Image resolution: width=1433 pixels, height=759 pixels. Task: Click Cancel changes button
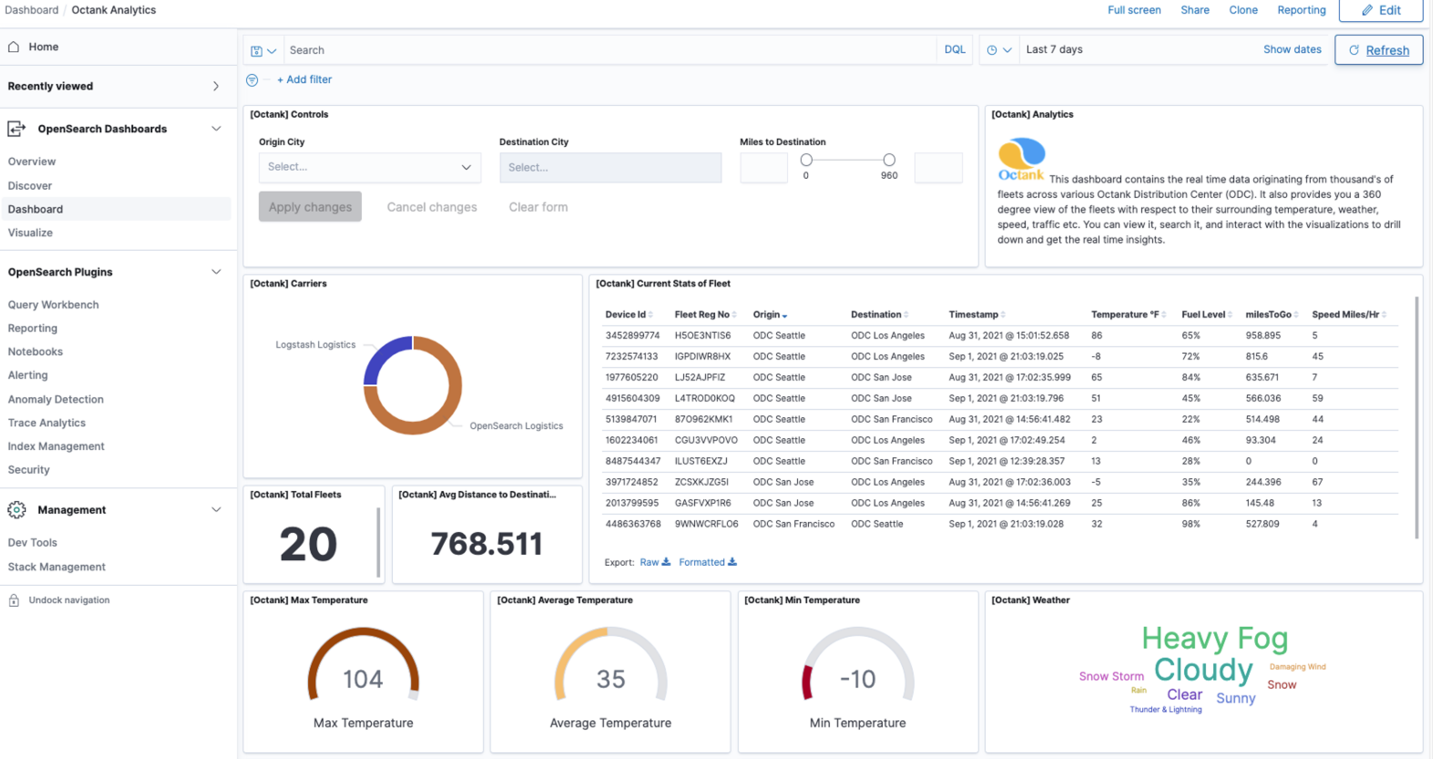432,207
